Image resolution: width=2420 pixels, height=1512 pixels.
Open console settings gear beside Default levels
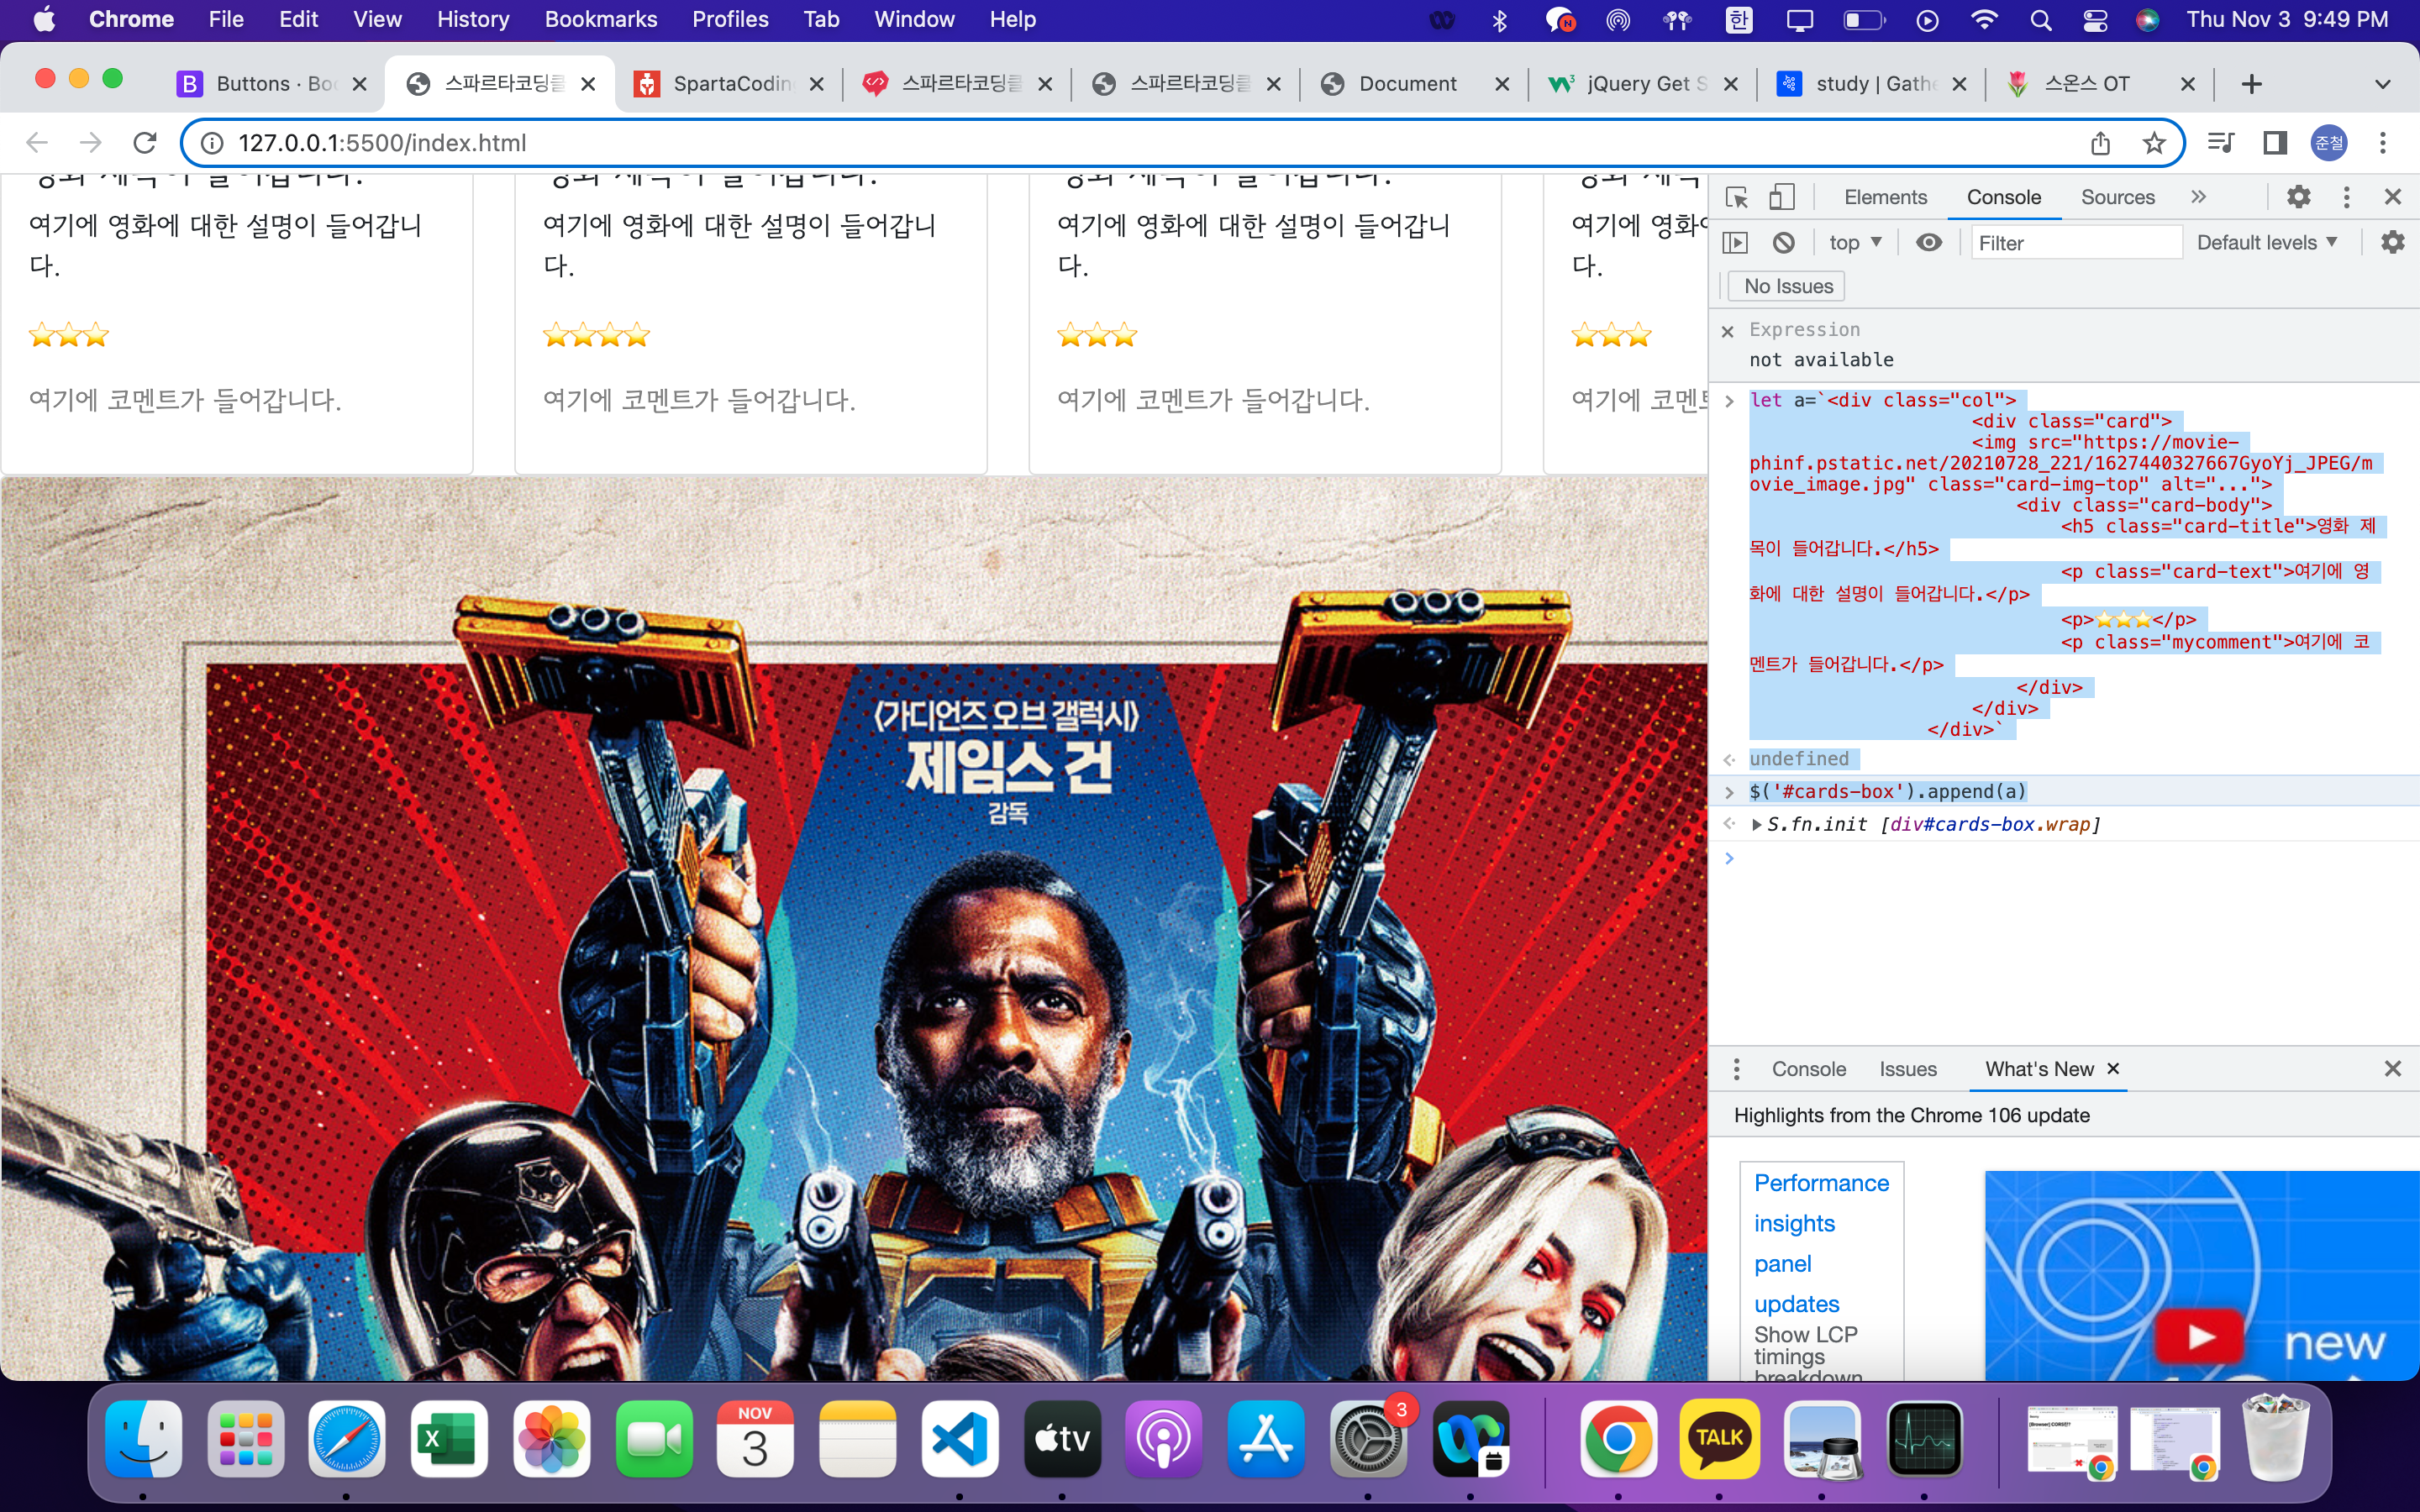pos(2392,242)
